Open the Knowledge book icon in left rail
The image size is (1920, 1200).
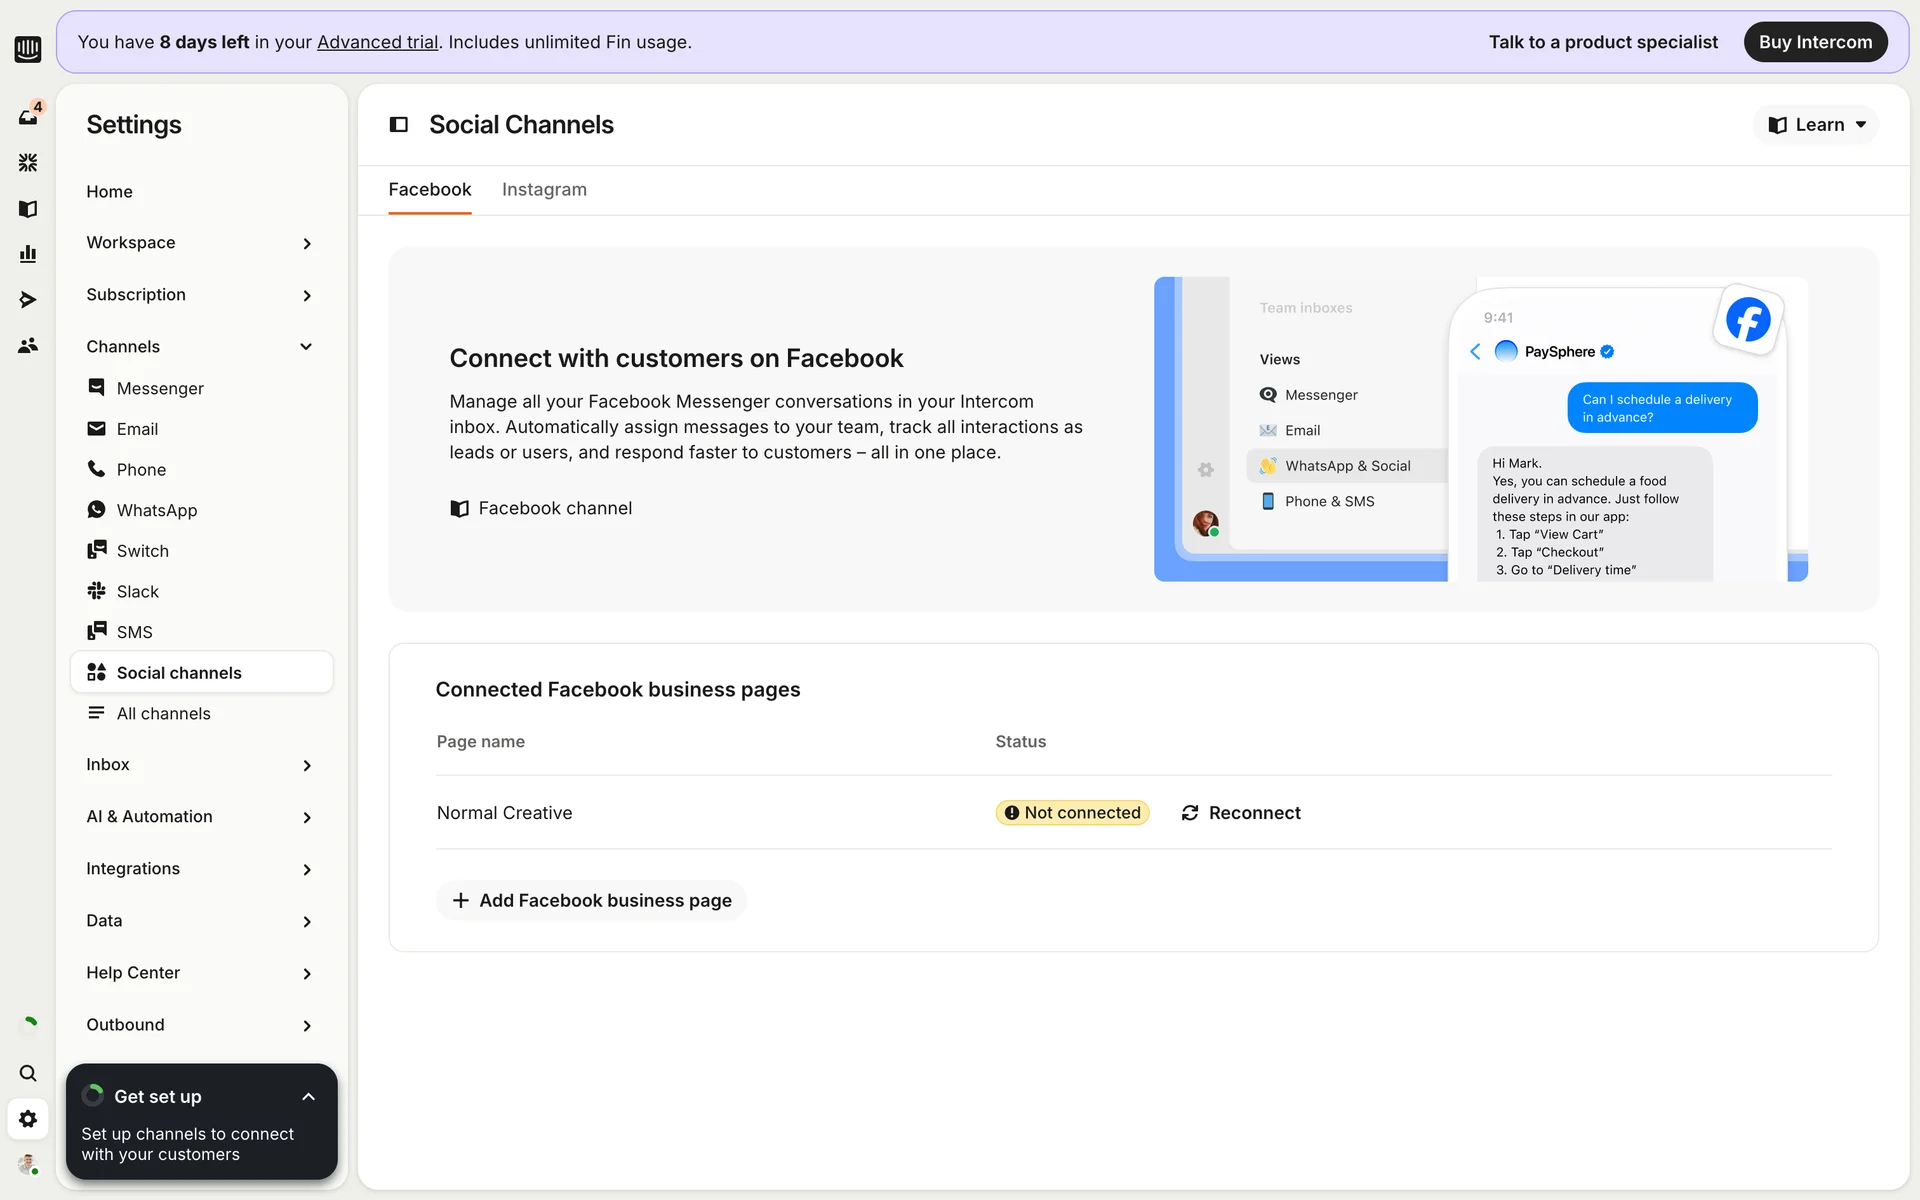point(28,208)
